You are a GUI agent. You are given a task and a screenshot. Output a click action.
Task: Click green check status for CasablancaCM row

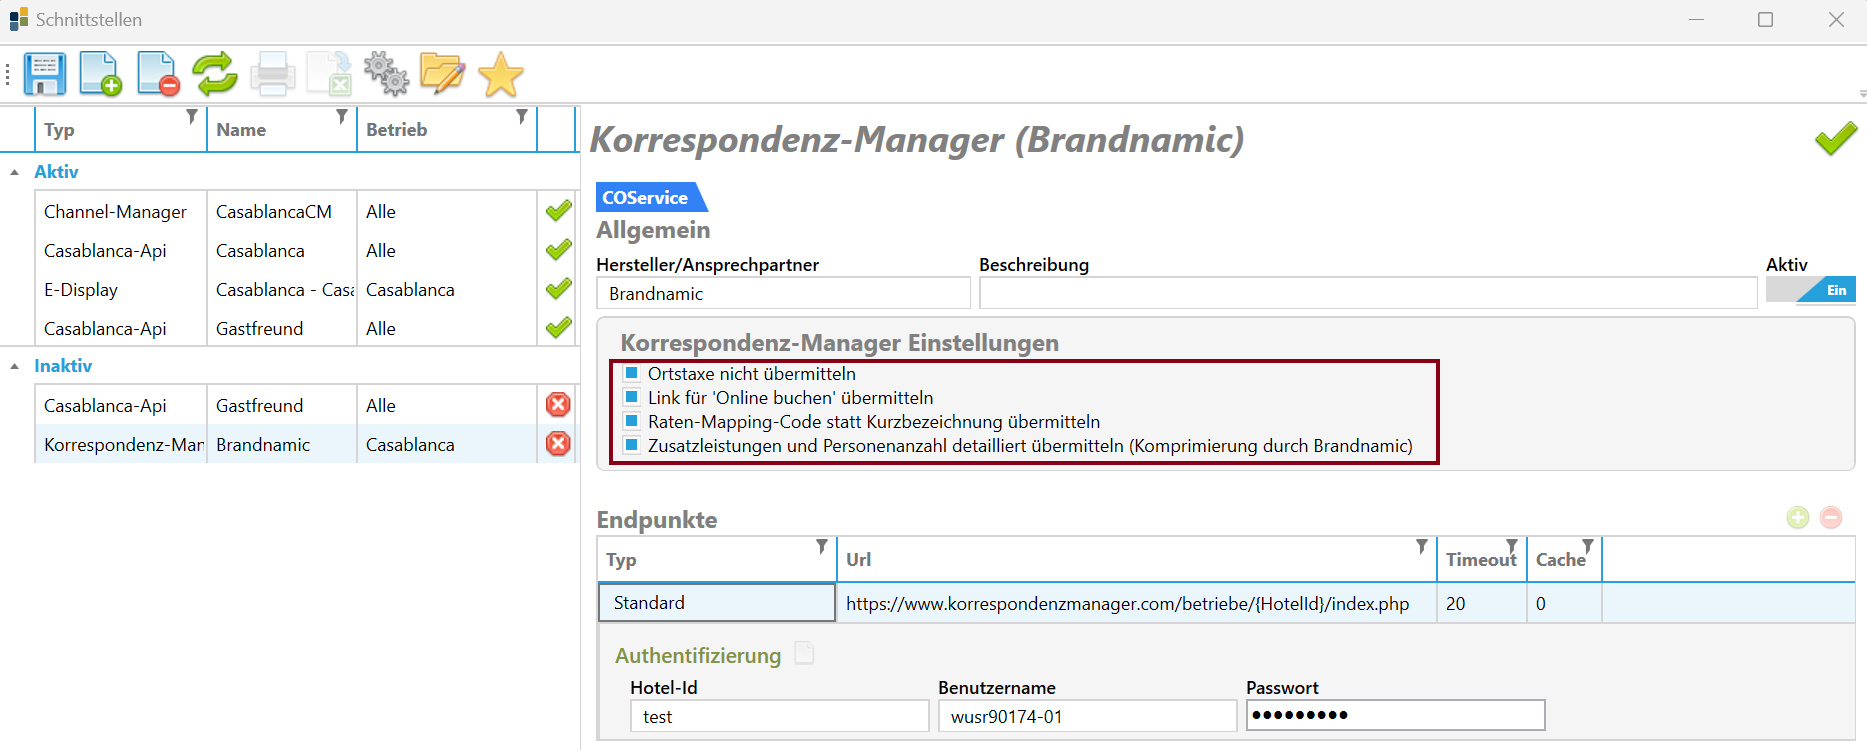[x=558, y=211]
